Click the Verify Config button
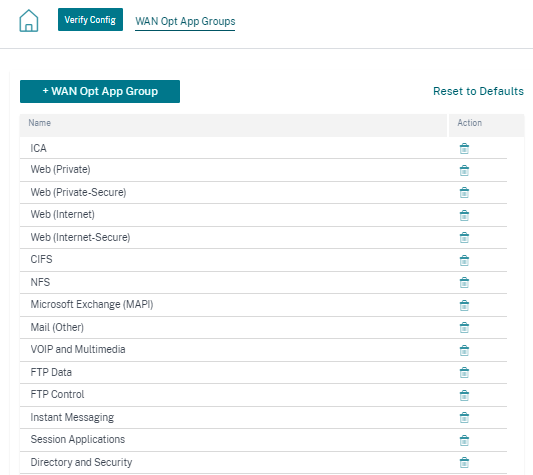Screen dimensions: 533x475 tap(90, 20)
